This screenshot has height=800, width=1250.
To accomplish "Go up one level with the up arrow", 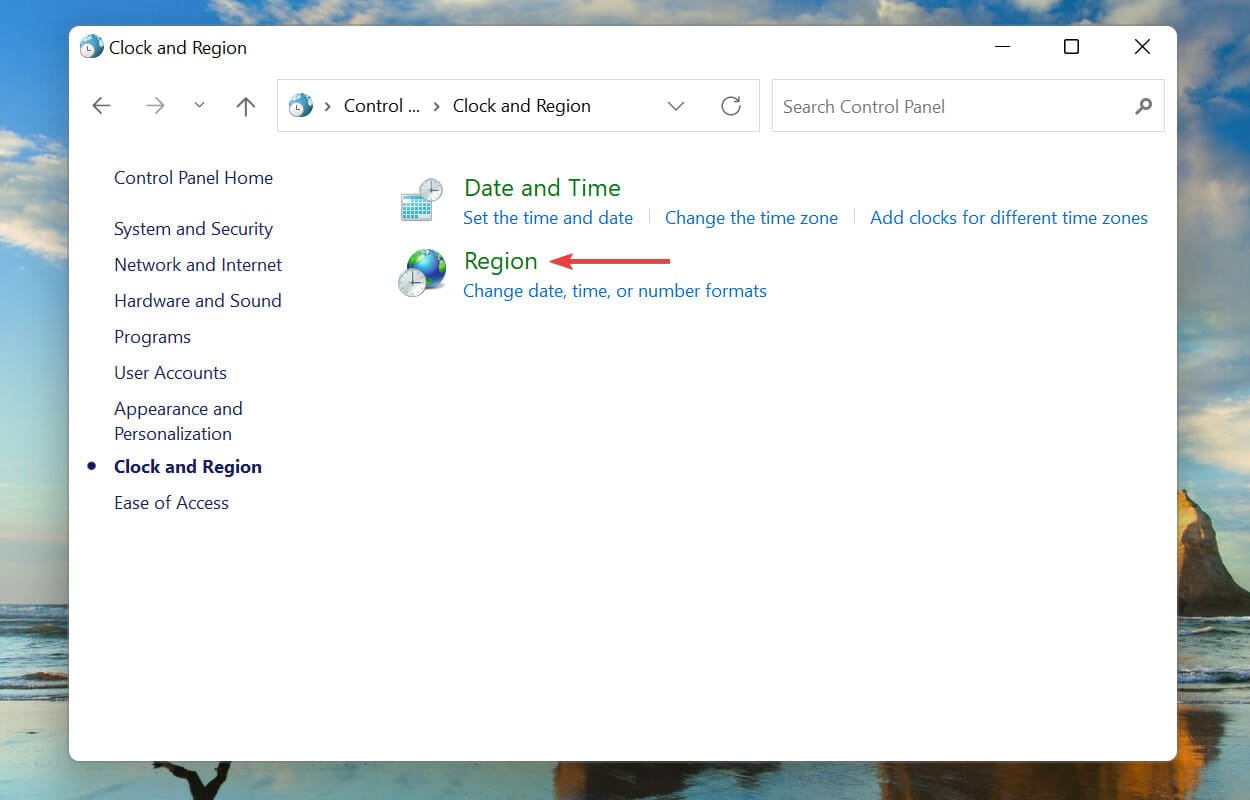I will tap(245, 105).
